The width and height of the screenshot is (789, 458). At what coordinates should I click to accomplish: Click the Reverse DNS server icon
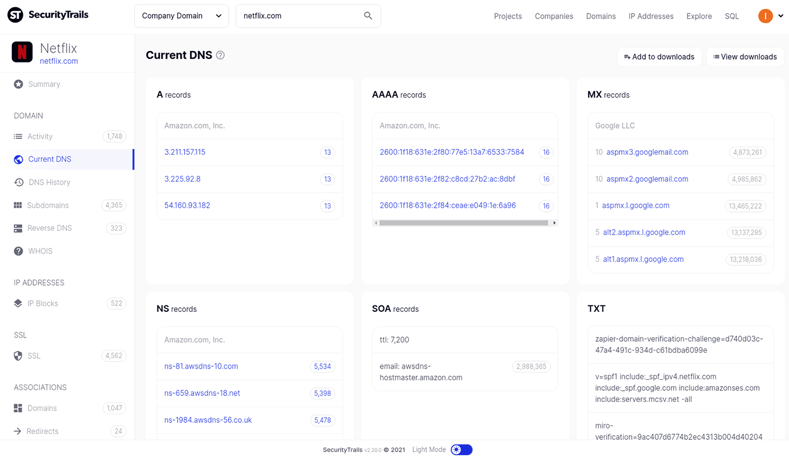point(18,228)
